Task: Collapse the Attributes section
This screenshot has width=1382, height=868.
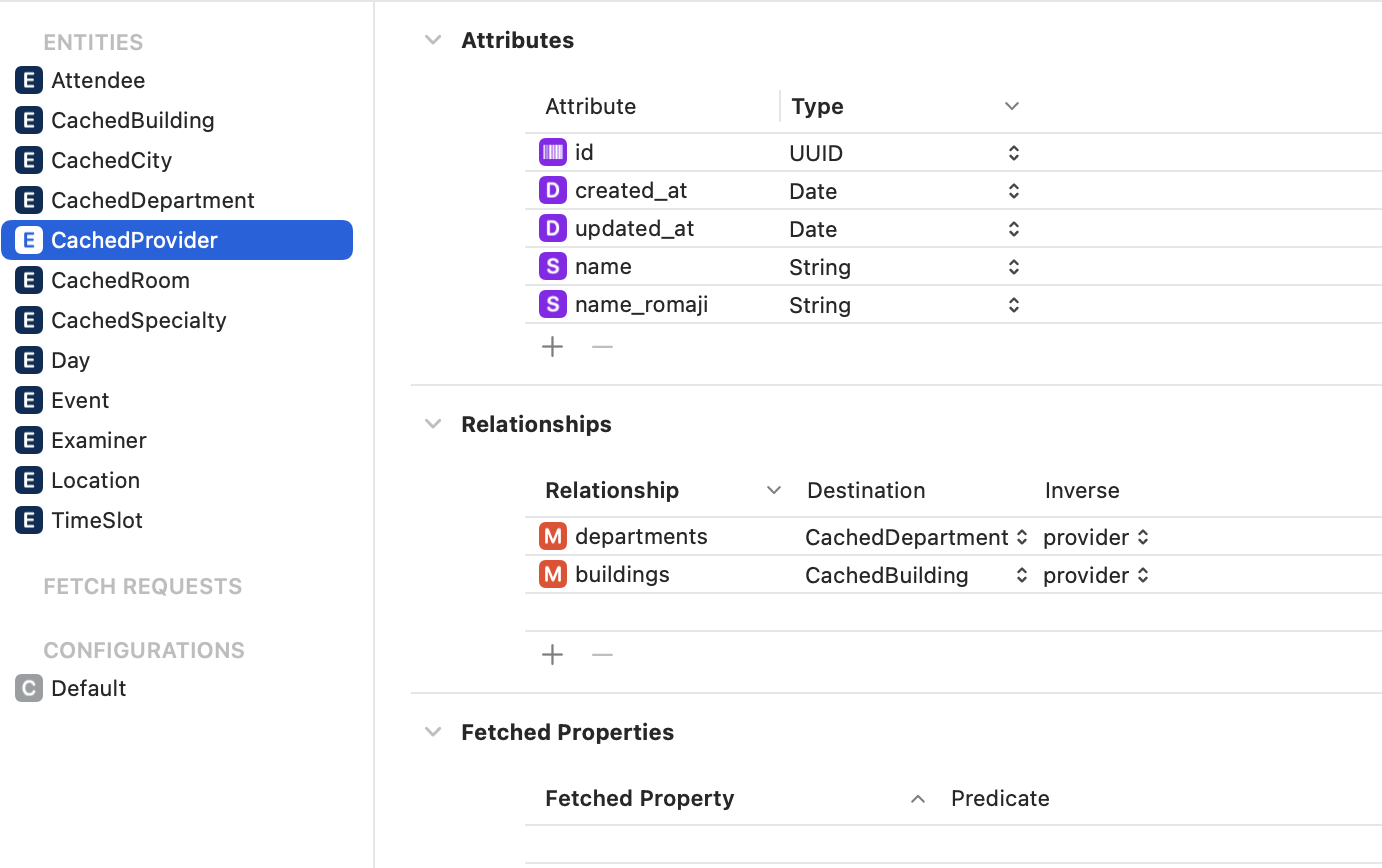Action: point(433,40)
